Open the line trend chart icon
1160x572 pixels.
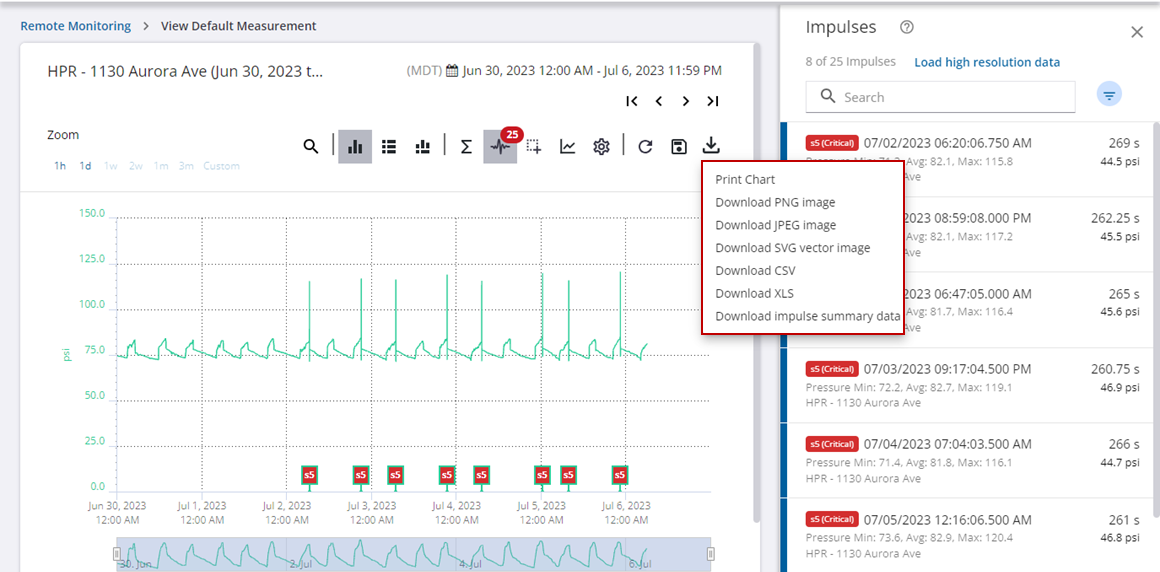(567, 147)
